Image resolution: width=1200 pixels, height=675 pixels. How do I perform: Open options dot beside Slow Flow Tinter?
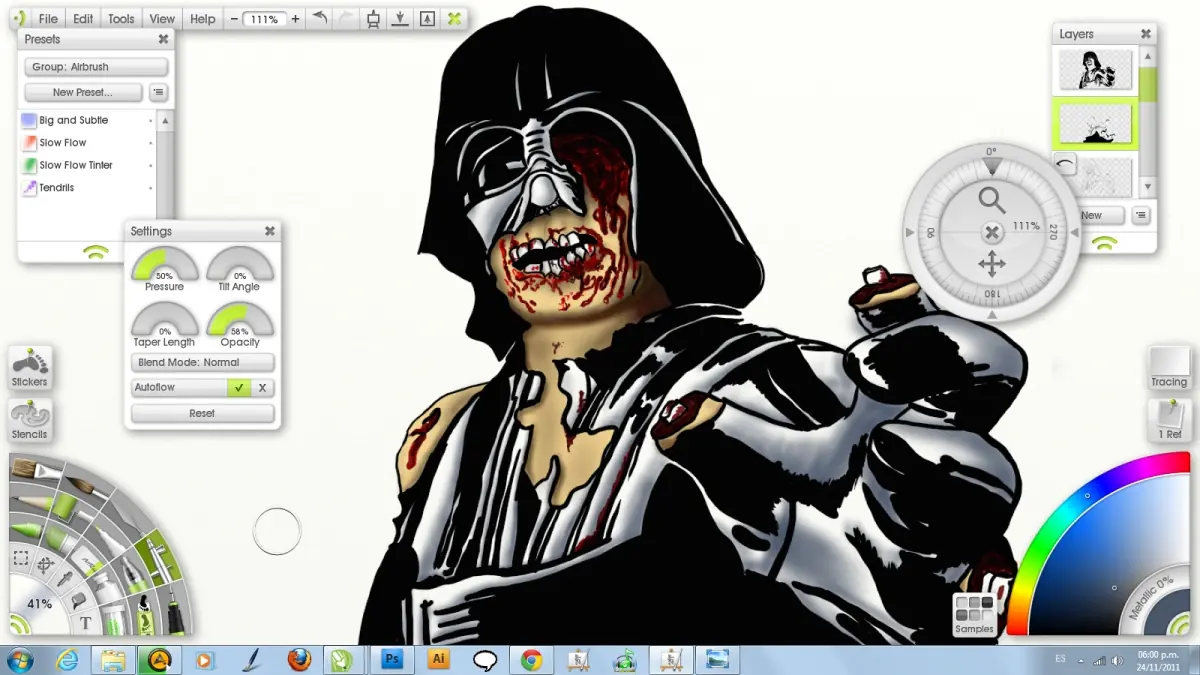[151, 165]
